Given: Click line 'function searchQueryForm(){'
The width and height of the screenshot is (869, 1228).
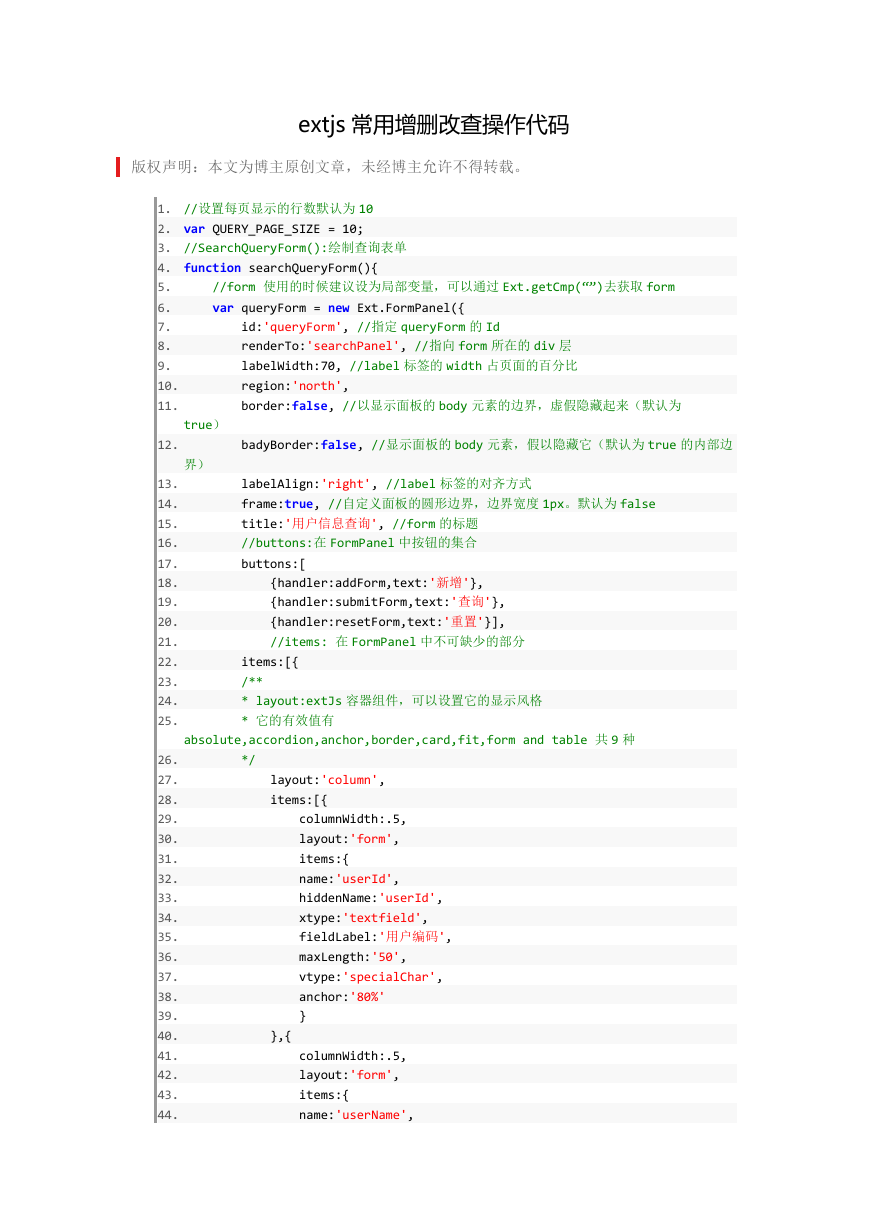Looking at the screenshot, I should coord(280,267).
